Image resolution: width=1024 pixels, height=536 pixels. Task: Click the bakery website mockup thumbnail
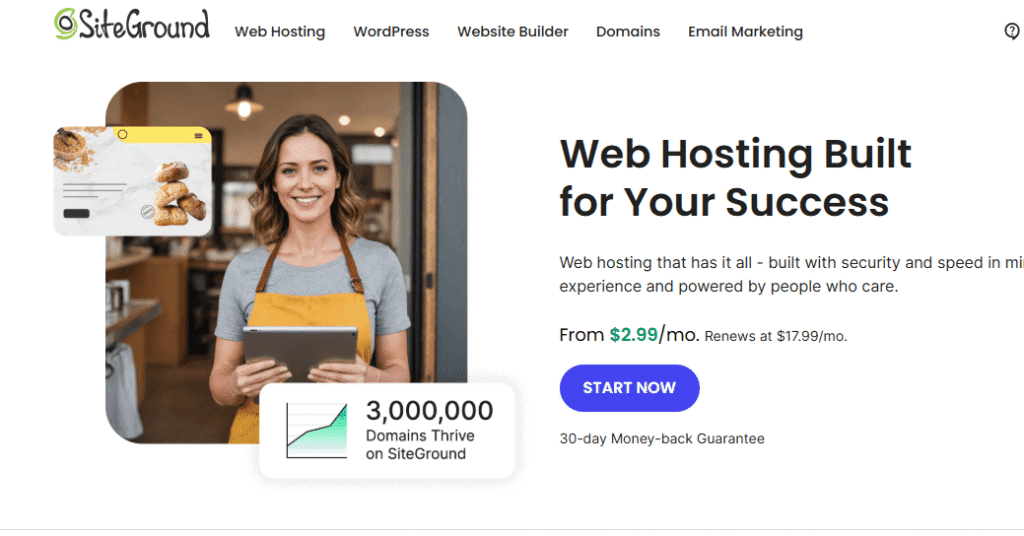(133, 181)
